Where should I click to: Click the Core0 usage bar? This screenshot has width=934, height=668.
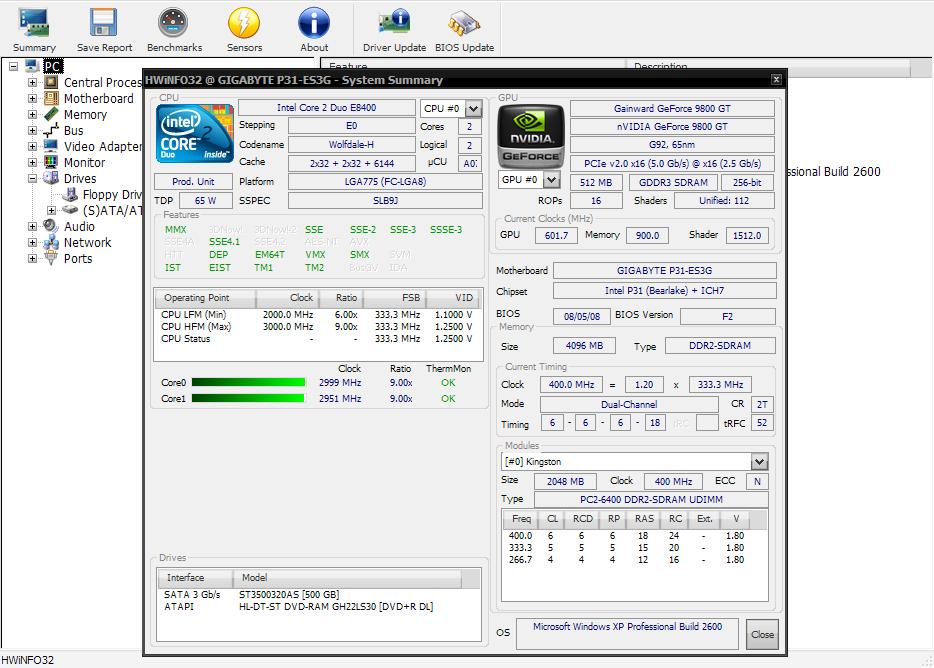(248, 383)
